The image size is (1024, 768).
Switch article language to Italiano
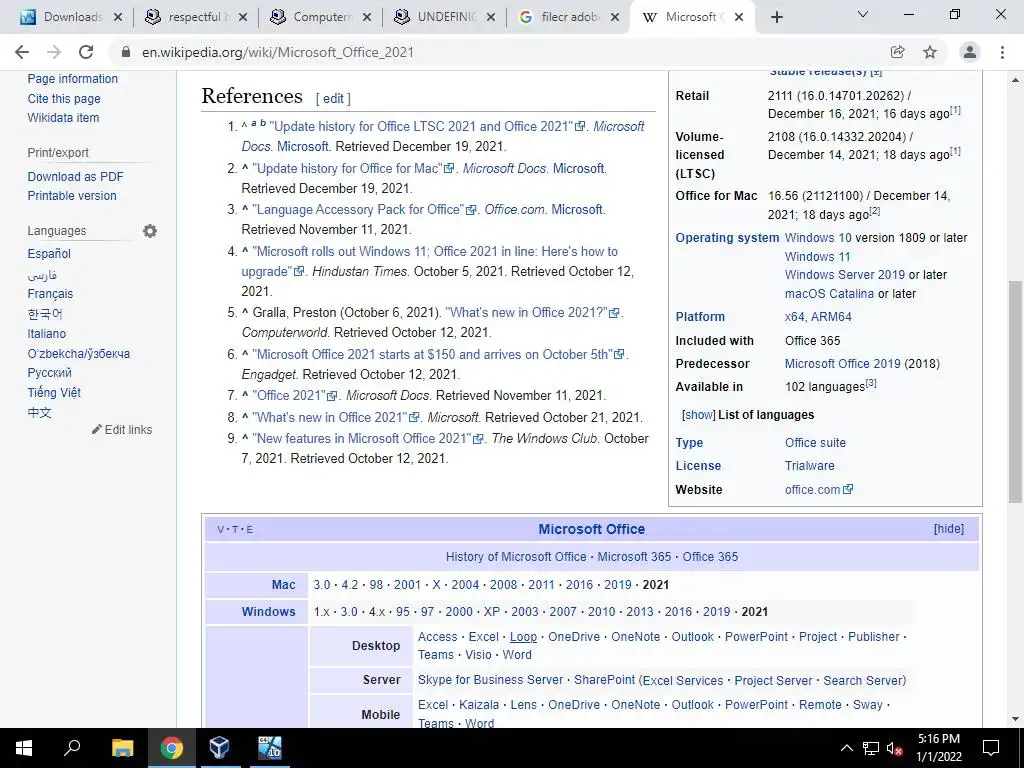(46, 333)
